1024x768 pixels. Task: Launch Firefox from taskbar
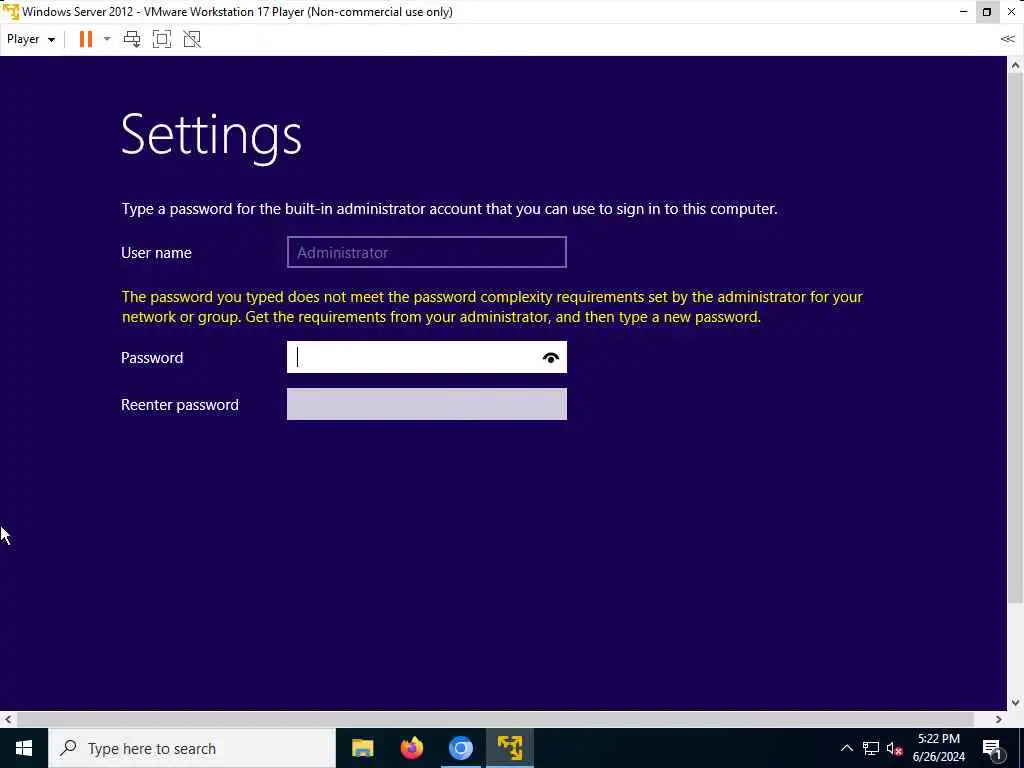(x=412, y=748)
